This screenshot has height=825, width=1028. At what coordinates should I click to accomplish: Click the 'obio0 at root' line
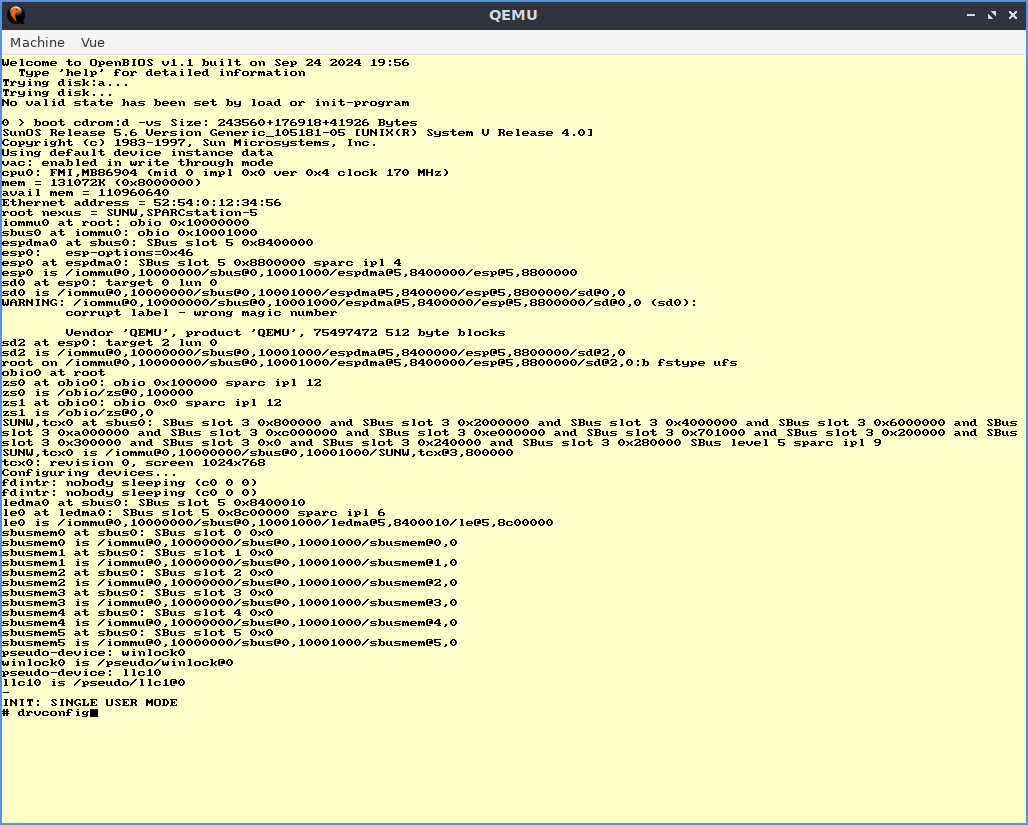(53, 372)
